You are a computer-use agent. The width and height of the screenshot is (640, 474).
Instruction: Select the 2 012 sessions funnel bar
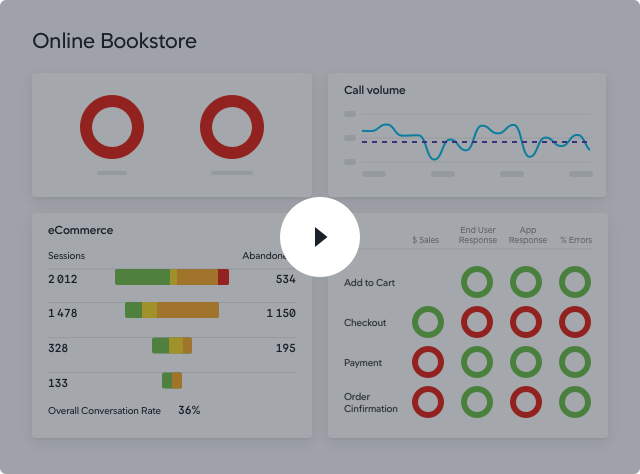[172, 277]
